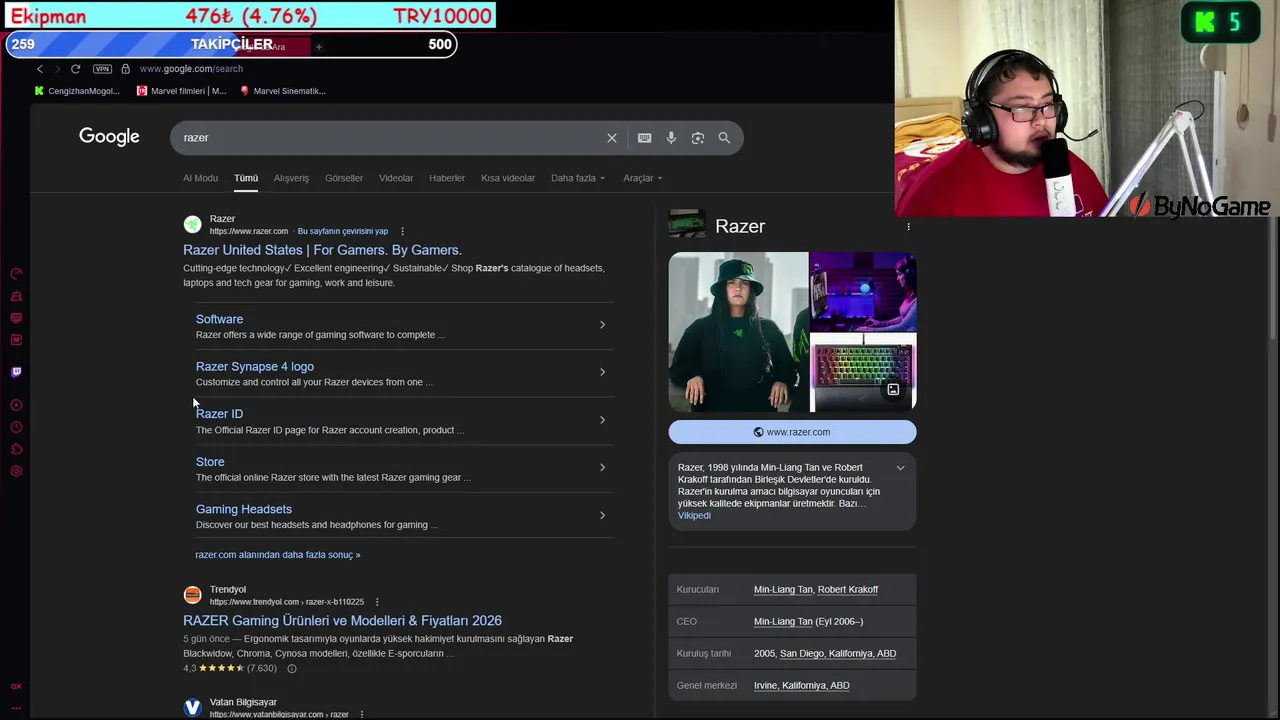Open the GX Cleaner icon in the sidebar
Screen dimensions: 1280x720
16,296
